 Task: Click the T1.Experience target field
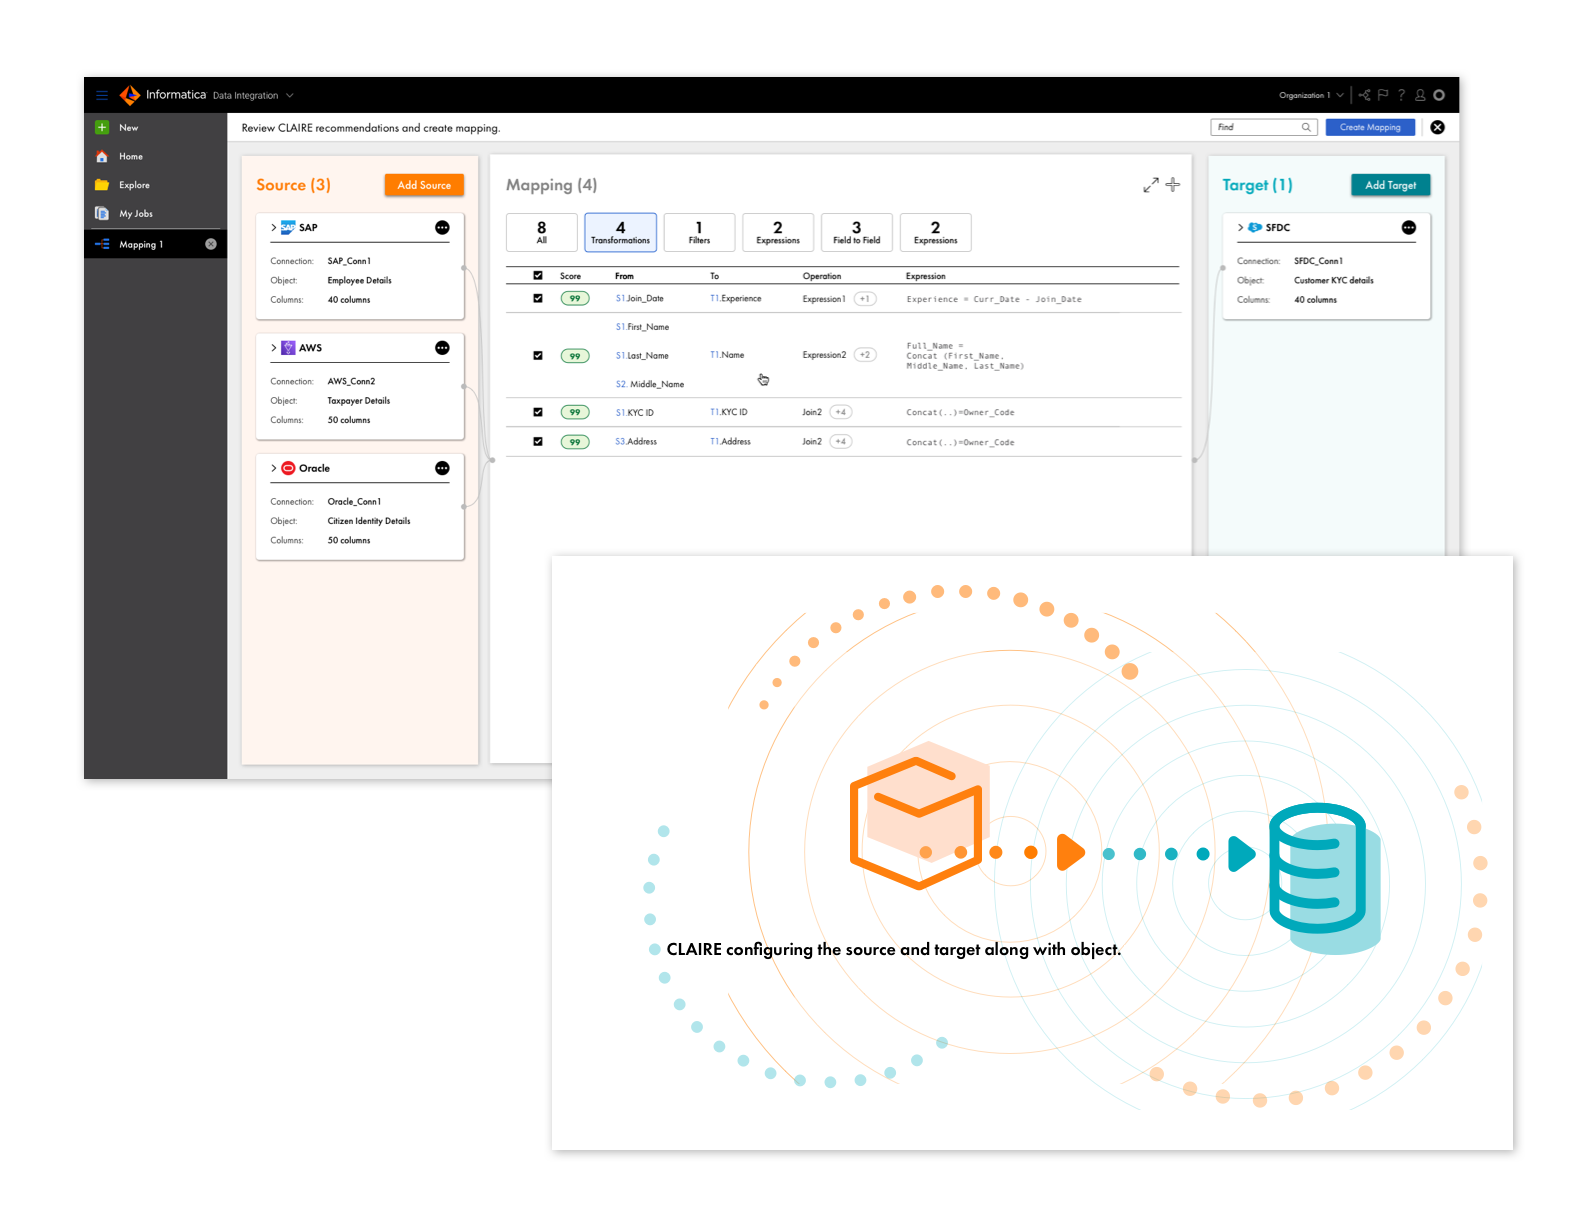[x=735, y=298]
